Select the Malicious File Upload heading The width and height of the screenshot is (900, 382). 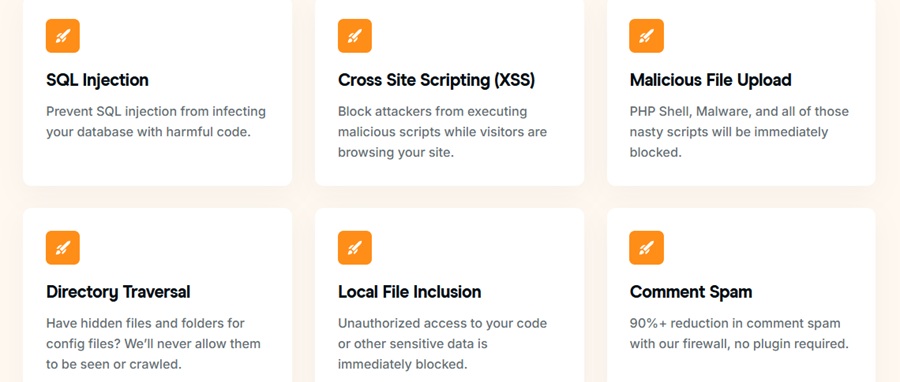pyautogui.click(x=711, y=80)
